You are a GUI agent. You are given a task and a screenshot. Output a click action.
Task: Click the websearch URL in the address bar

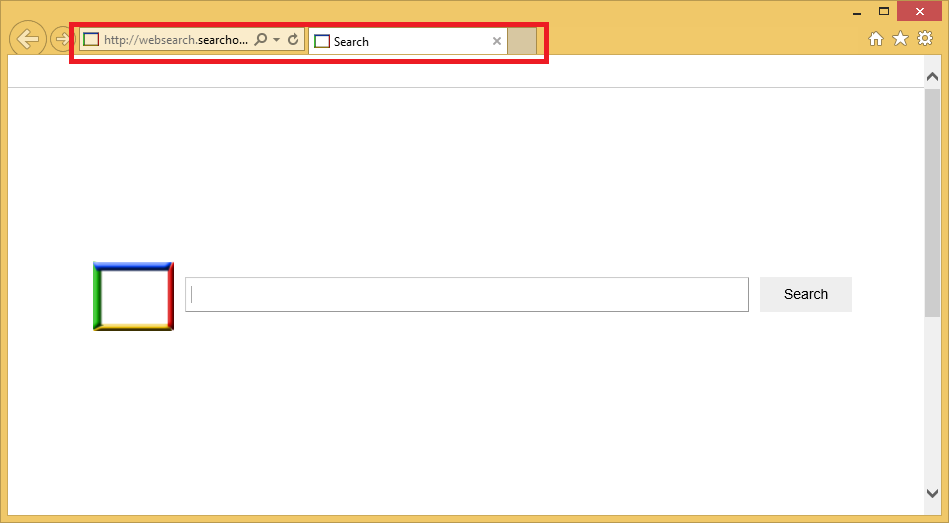click(x=175, y=40)
